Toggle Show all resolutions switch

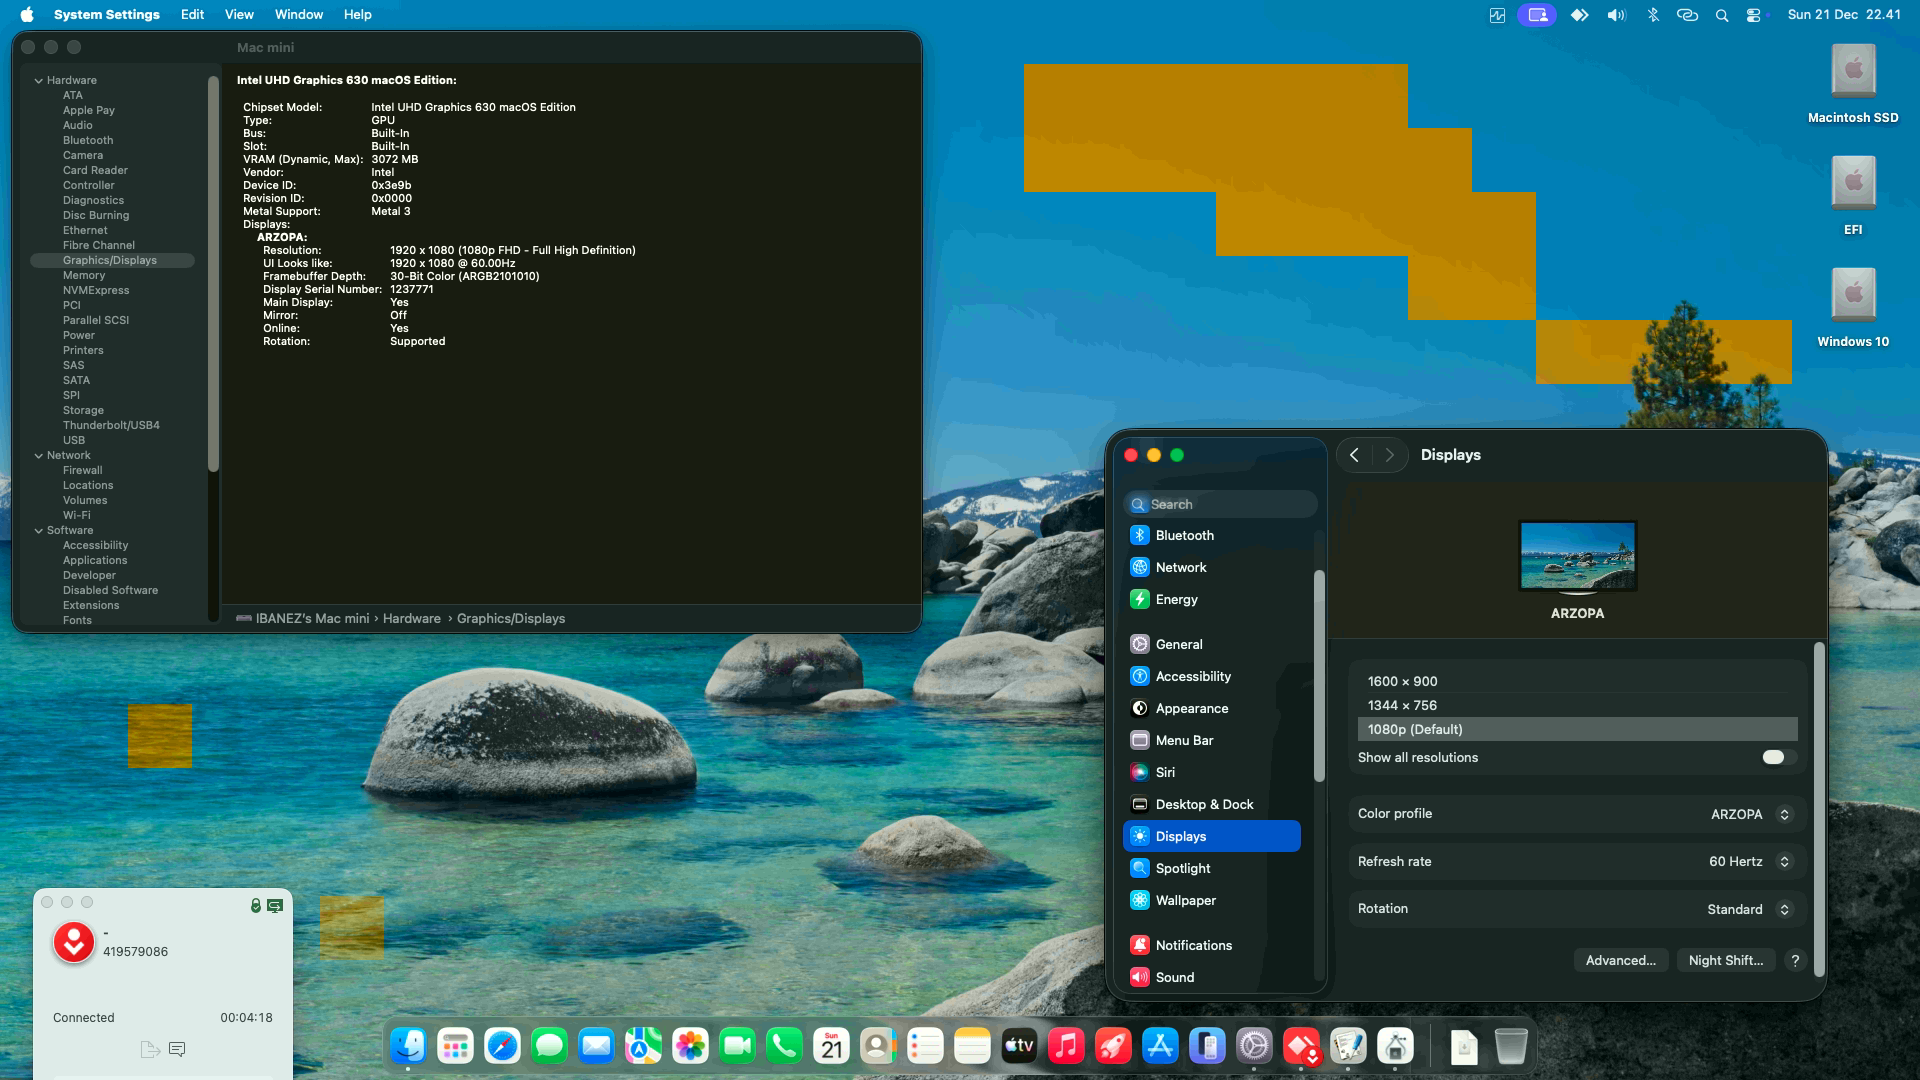point(1778,757)
